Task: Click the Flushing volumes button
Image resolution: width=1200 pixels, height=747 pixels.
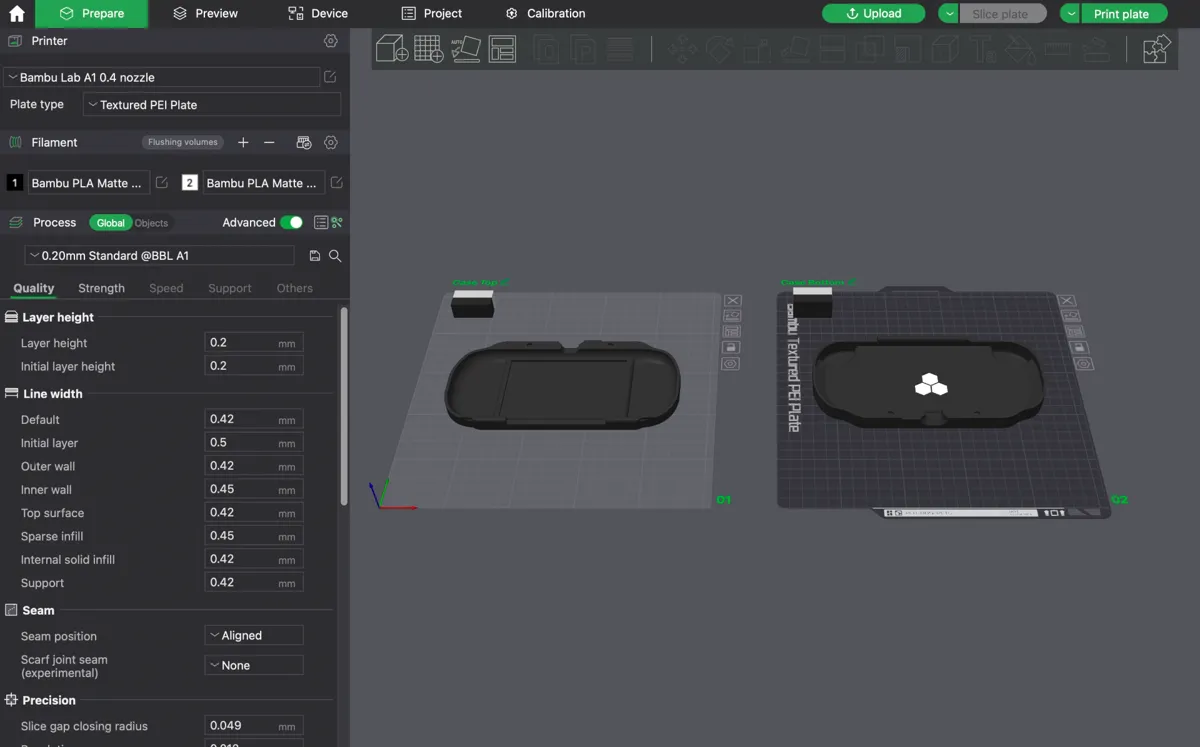Action: (x=183, y=142)
